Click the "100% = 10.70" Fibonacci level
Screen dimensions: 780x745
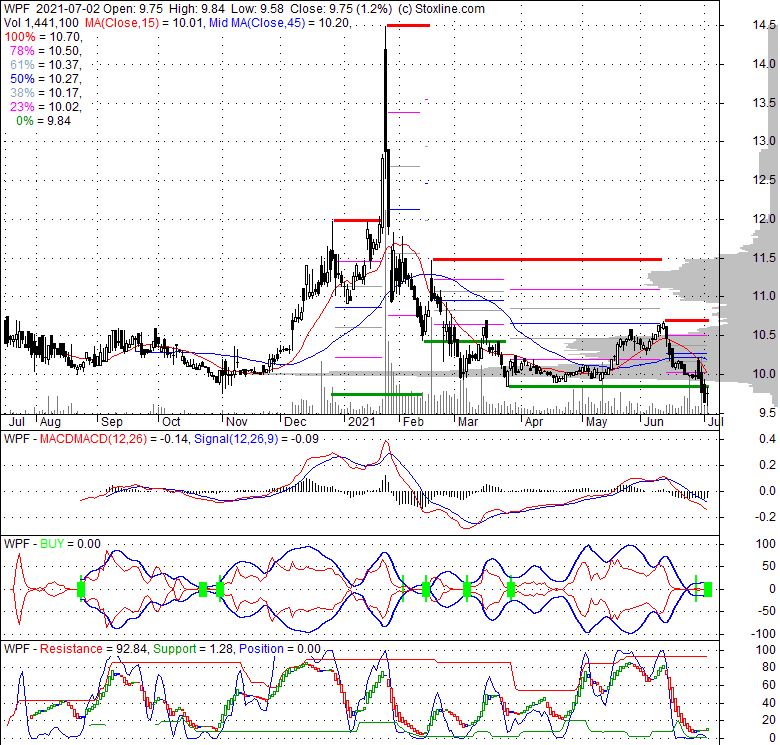click(43, 37)
